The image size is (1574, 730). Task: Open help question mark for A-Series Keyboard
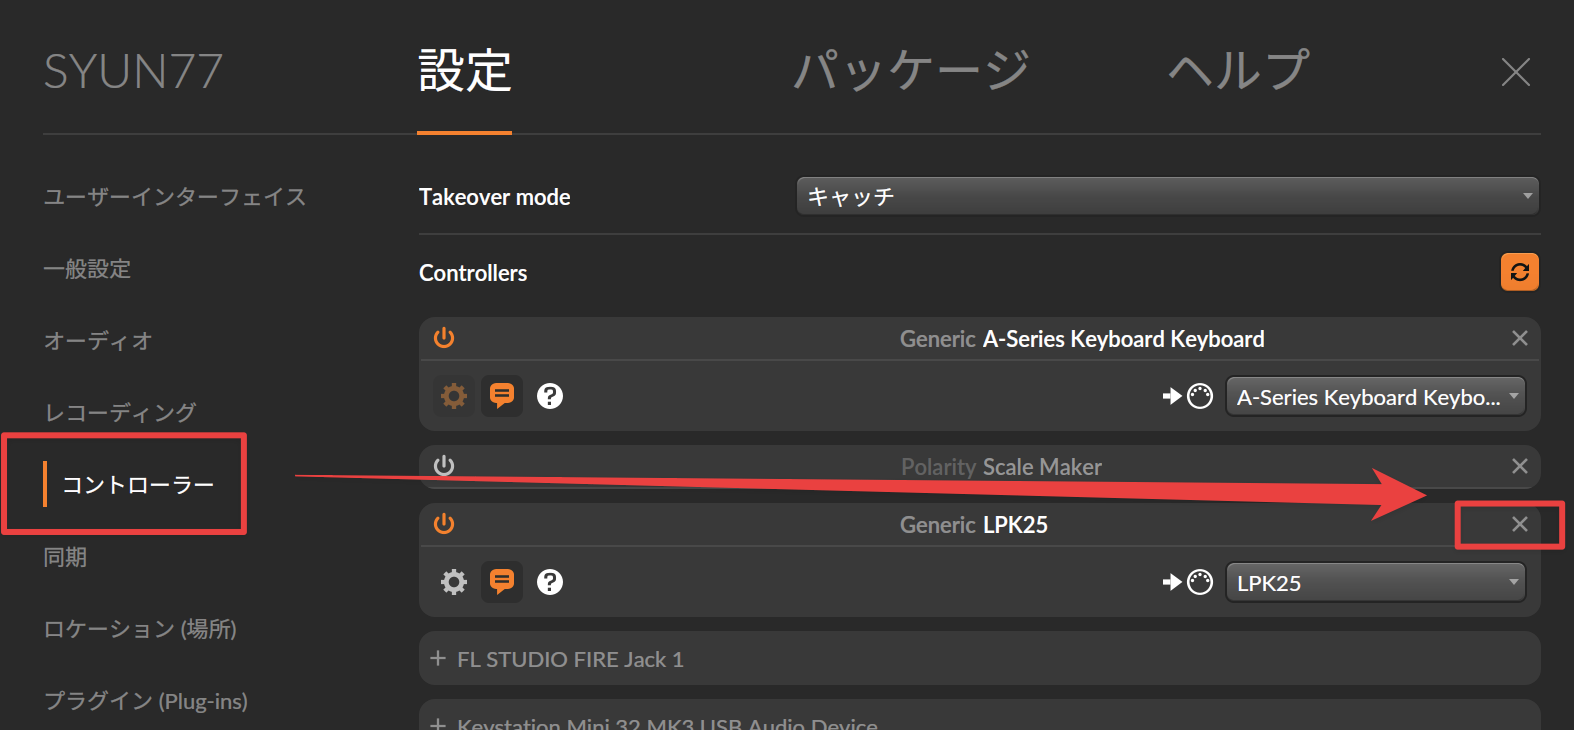click(550, 396)
